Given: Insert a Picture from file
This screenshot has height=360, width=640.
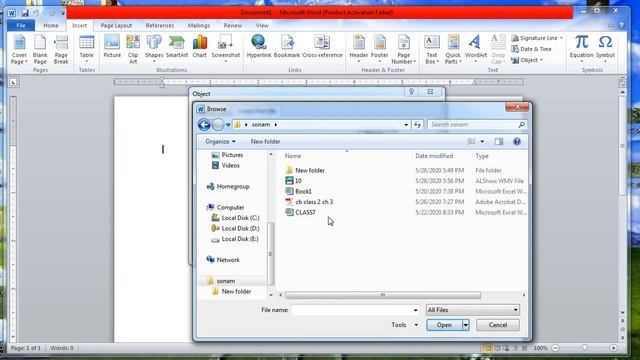Looking at the screenshot, I should point(112,47).
